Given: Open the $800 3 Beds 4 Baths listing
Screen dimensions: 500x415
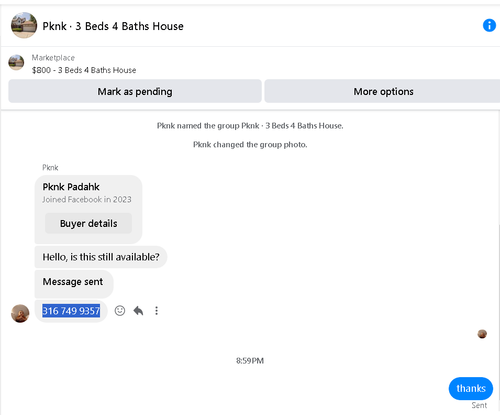Looking at the screenshot, I should coord(84,70).
